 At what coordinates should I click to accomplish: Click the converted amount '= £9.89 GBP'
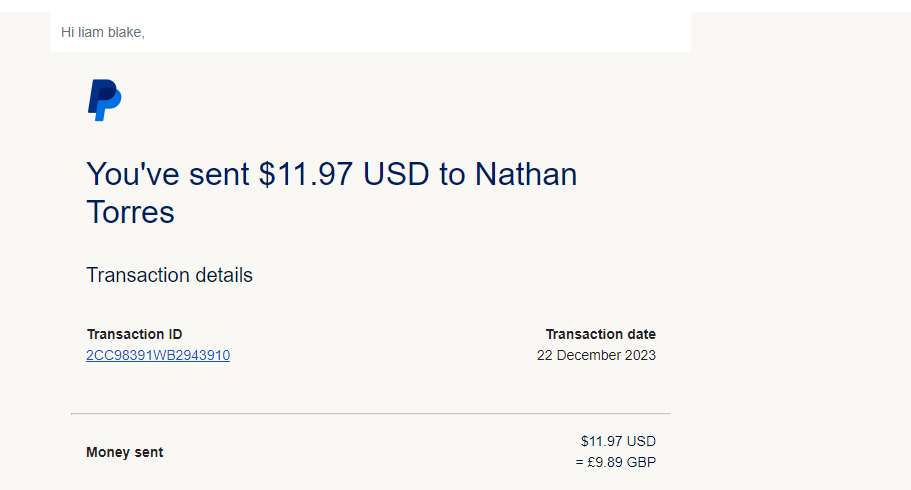pos(615,462)
